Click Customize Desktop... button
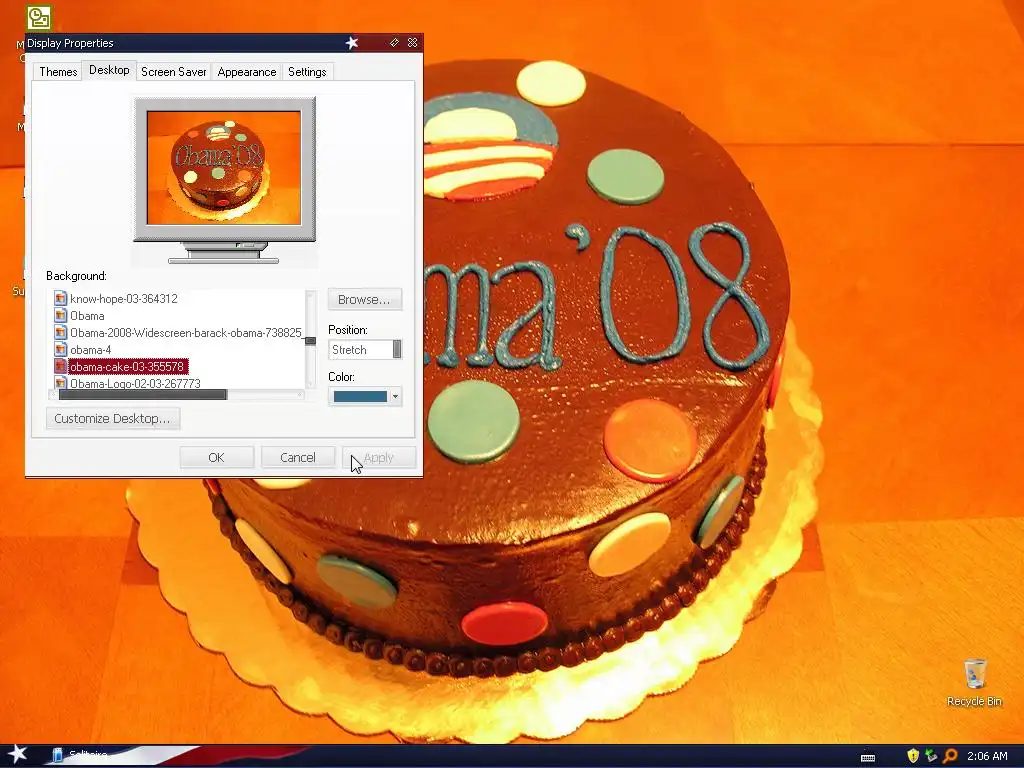The height and width of the screenshot is (768, 1024). tap(113, 418)
